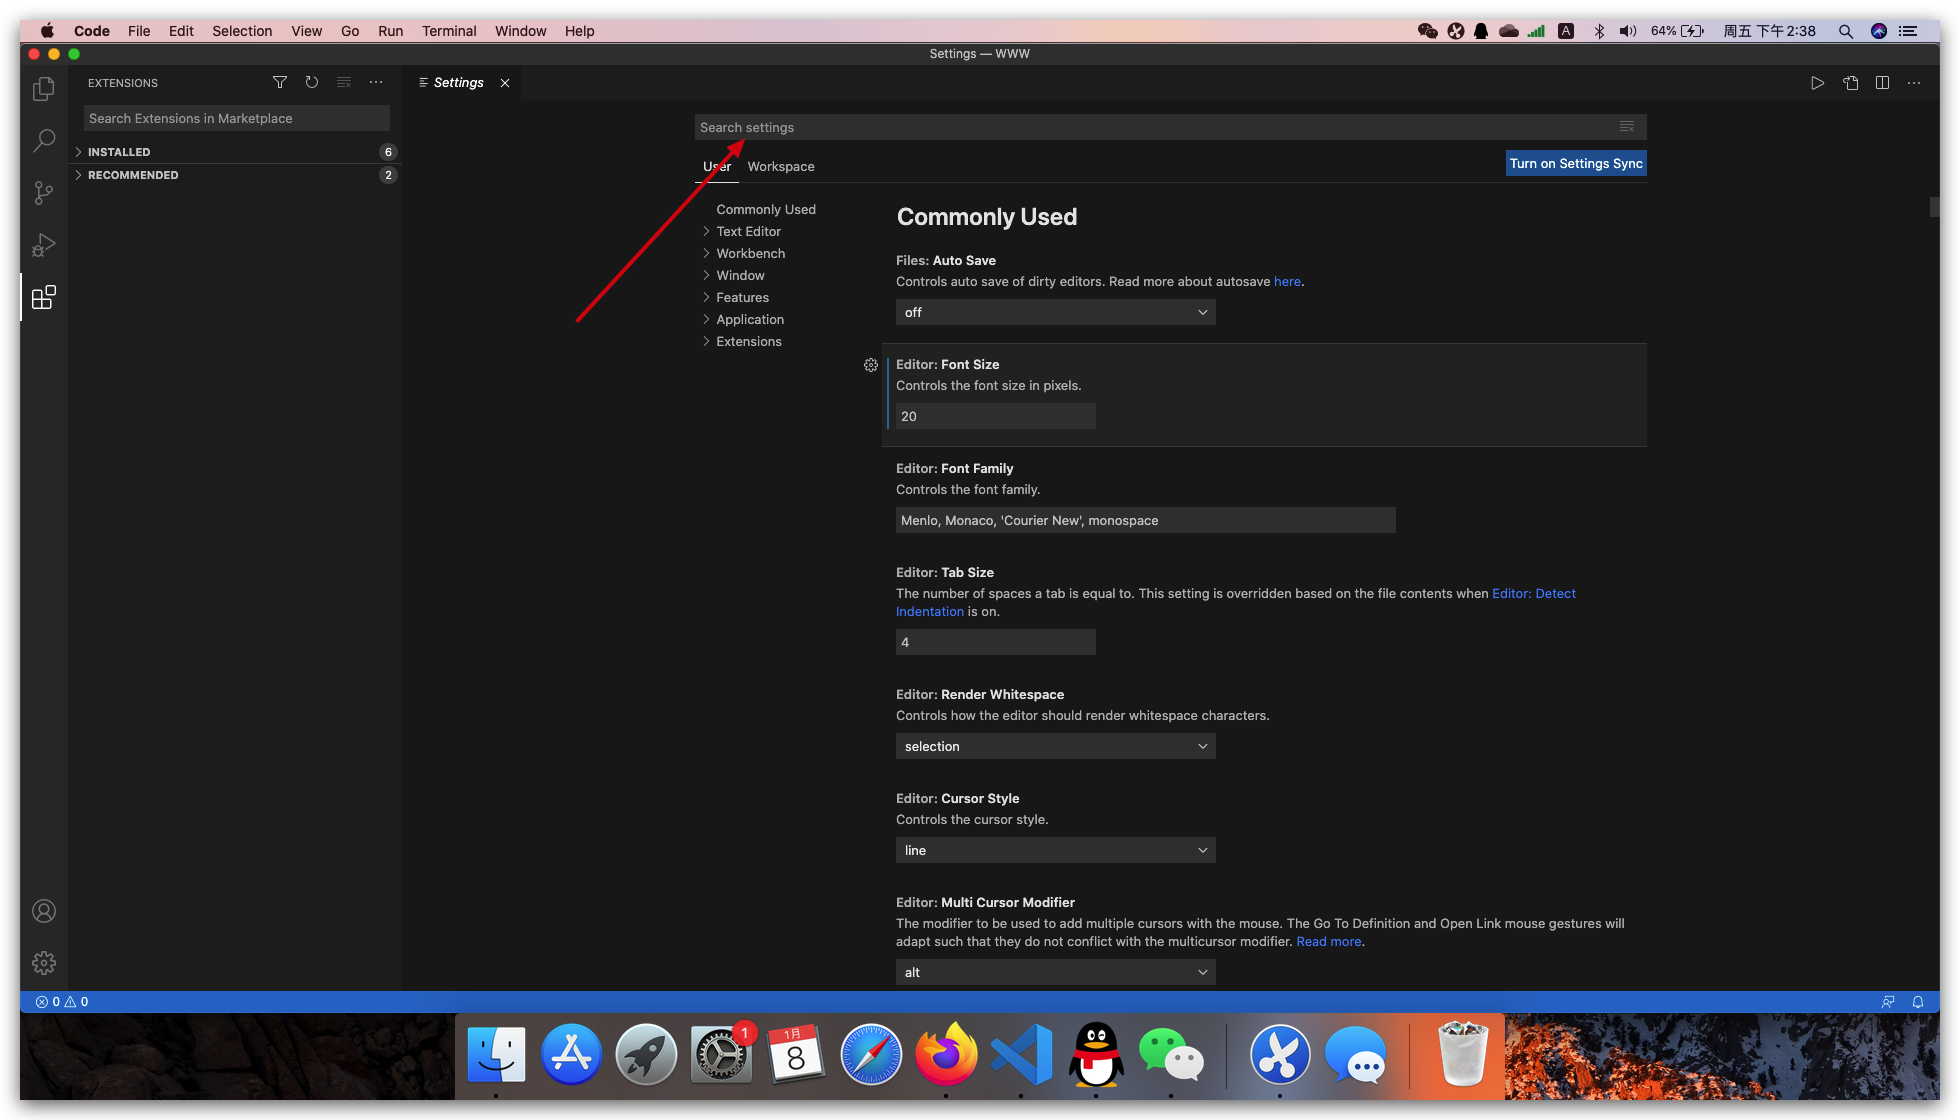Open the Render Whitespace dropdown

(x=1055, y=746)
